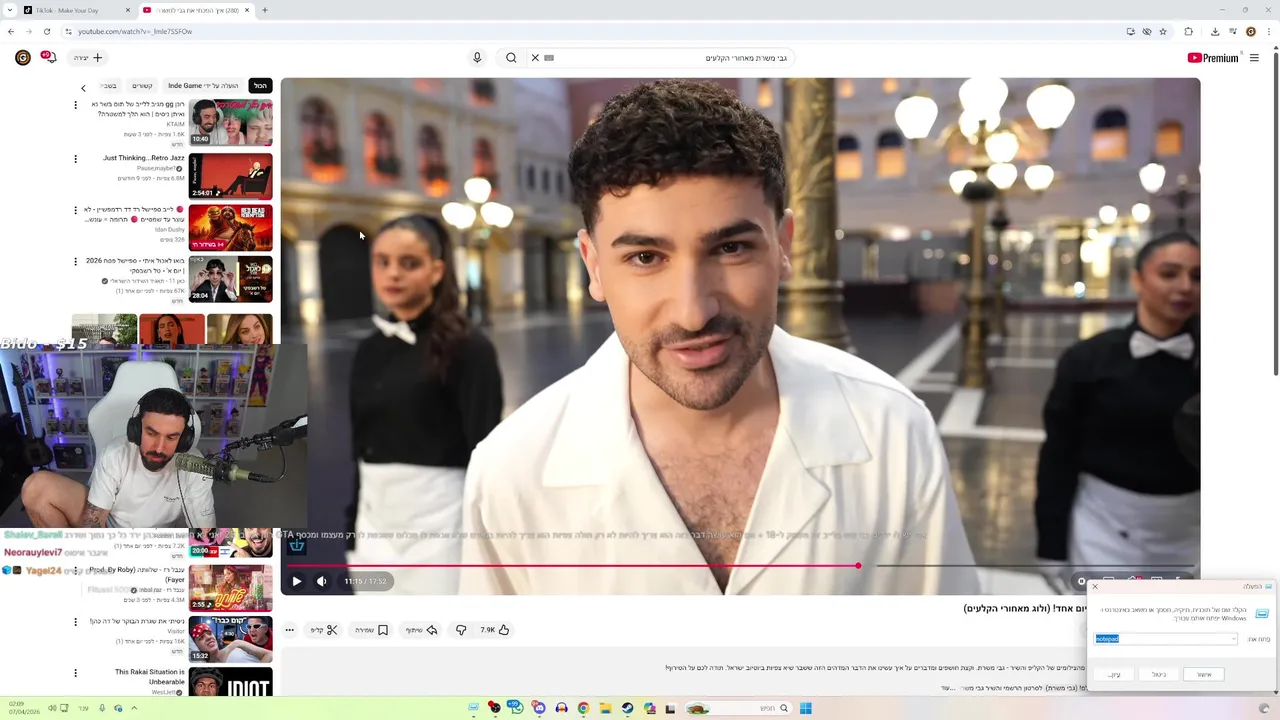Screen dimensions: 1280x720
Task: Open the three-dot more actions under video
Action: click(289, 630)
